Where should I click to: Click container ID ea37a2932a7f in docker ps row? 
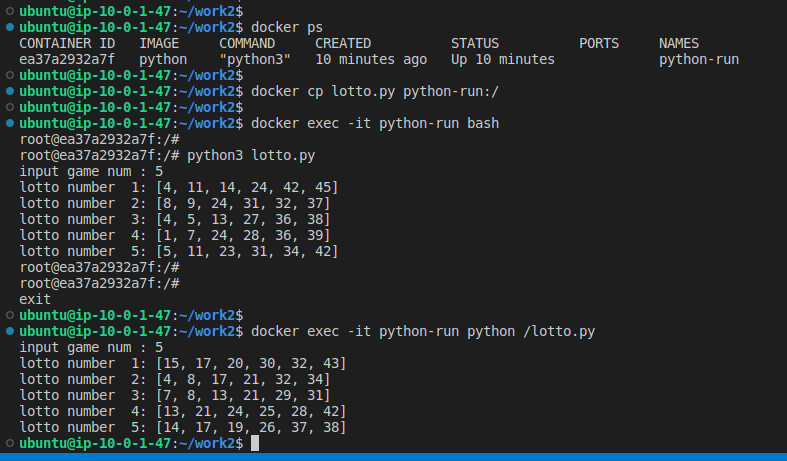pos(67,59)
